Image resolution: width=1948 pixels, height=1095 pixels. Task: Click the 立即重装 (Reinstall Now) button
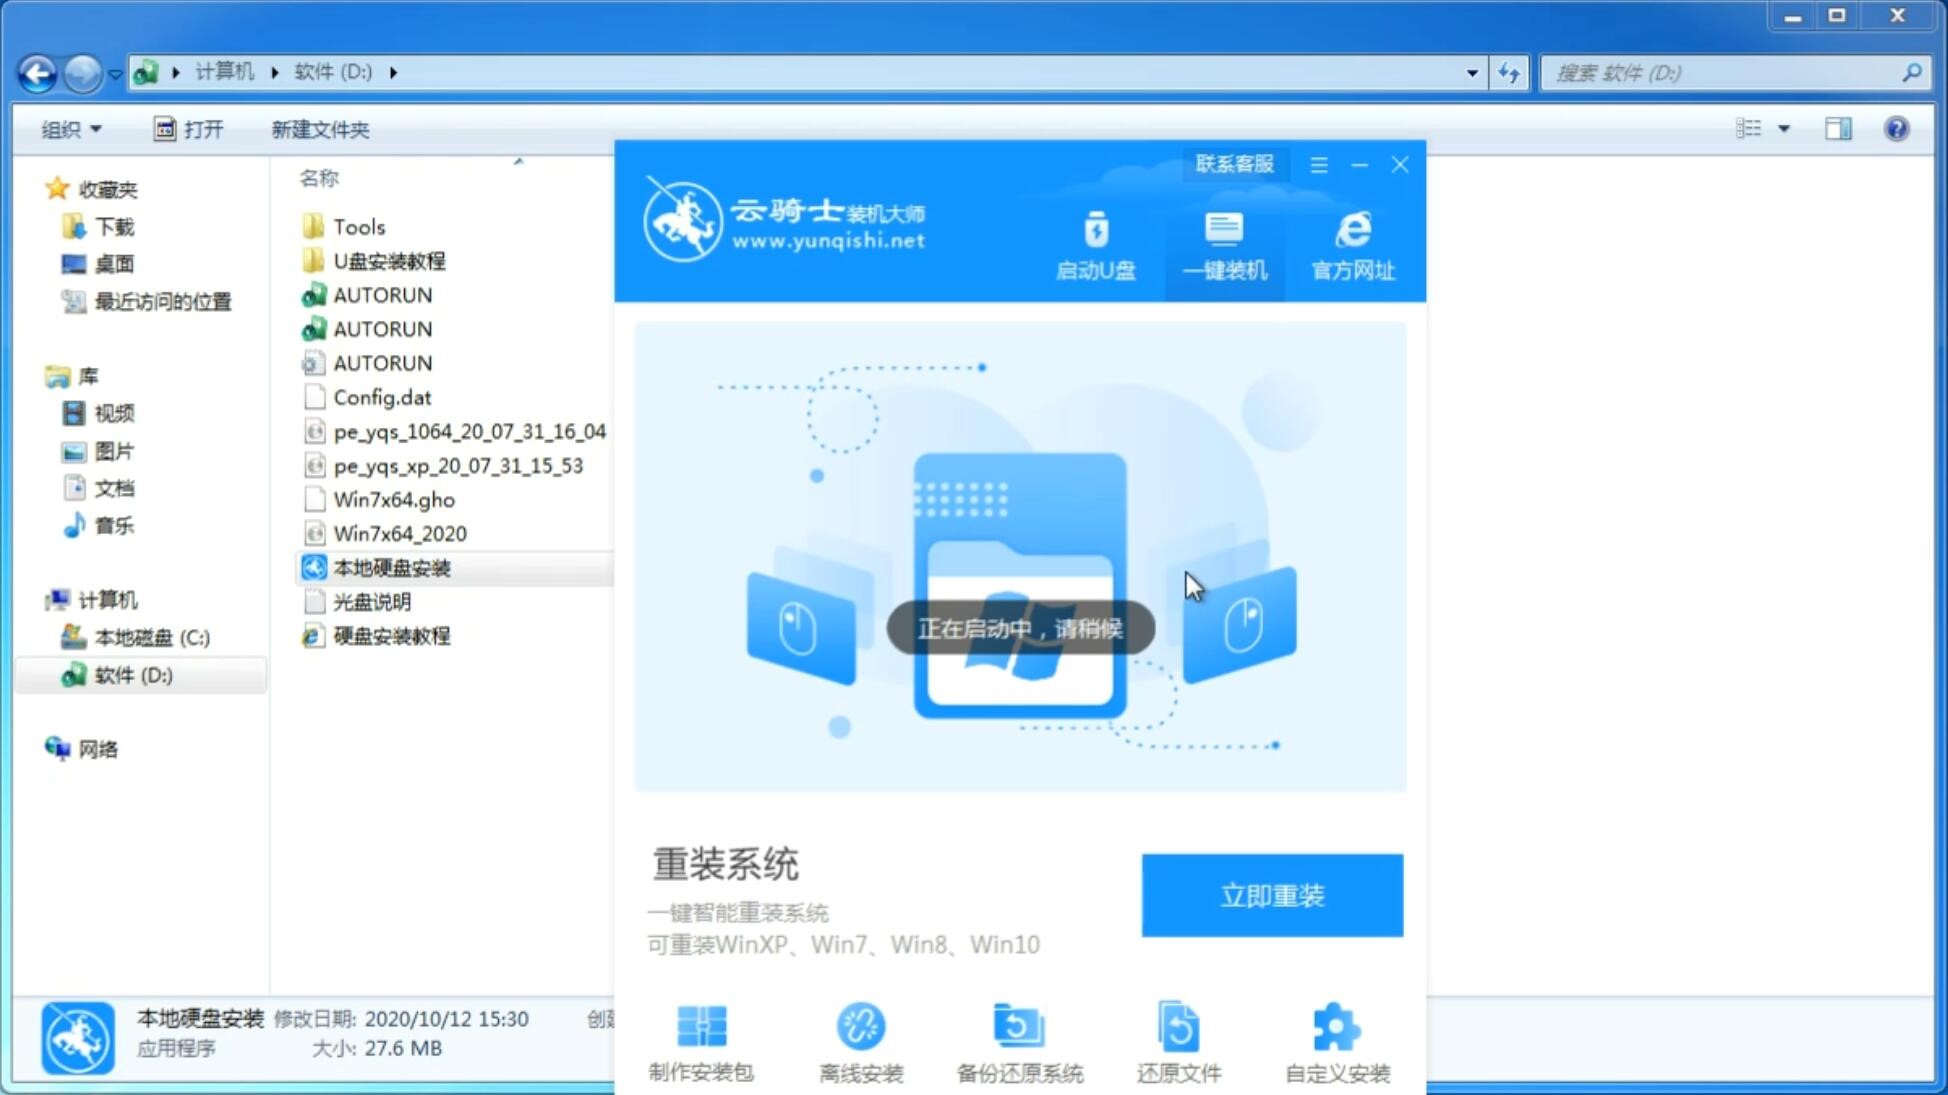(x=1274, y=894)
